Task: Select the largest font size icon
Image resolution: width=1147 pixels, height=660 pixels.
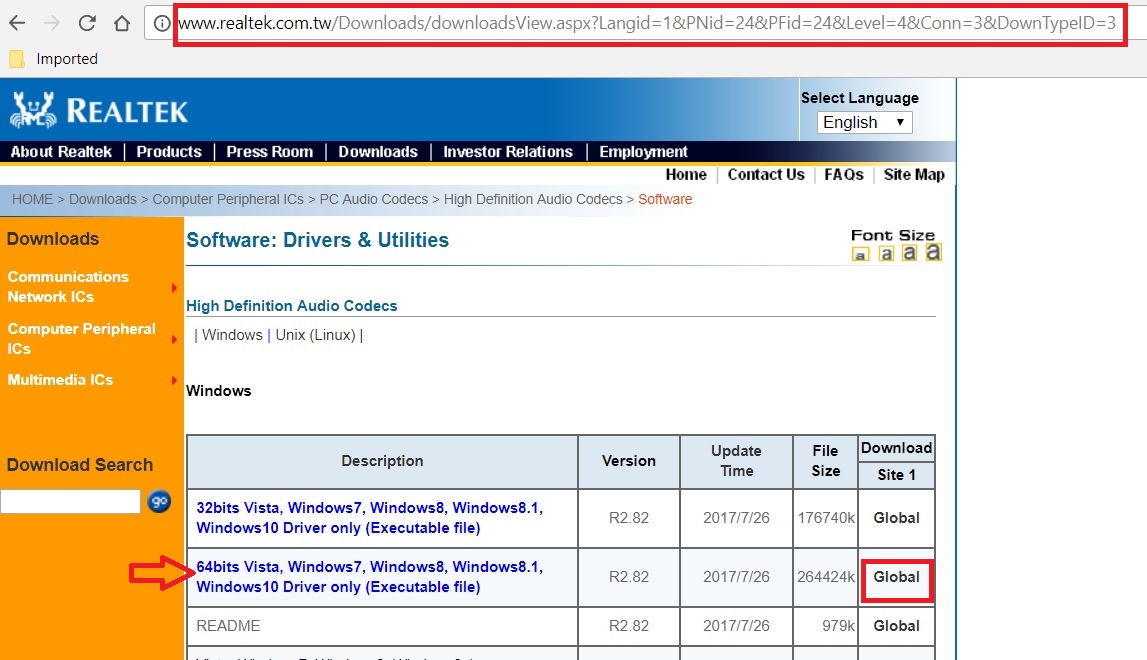Action: coord(933,252)
